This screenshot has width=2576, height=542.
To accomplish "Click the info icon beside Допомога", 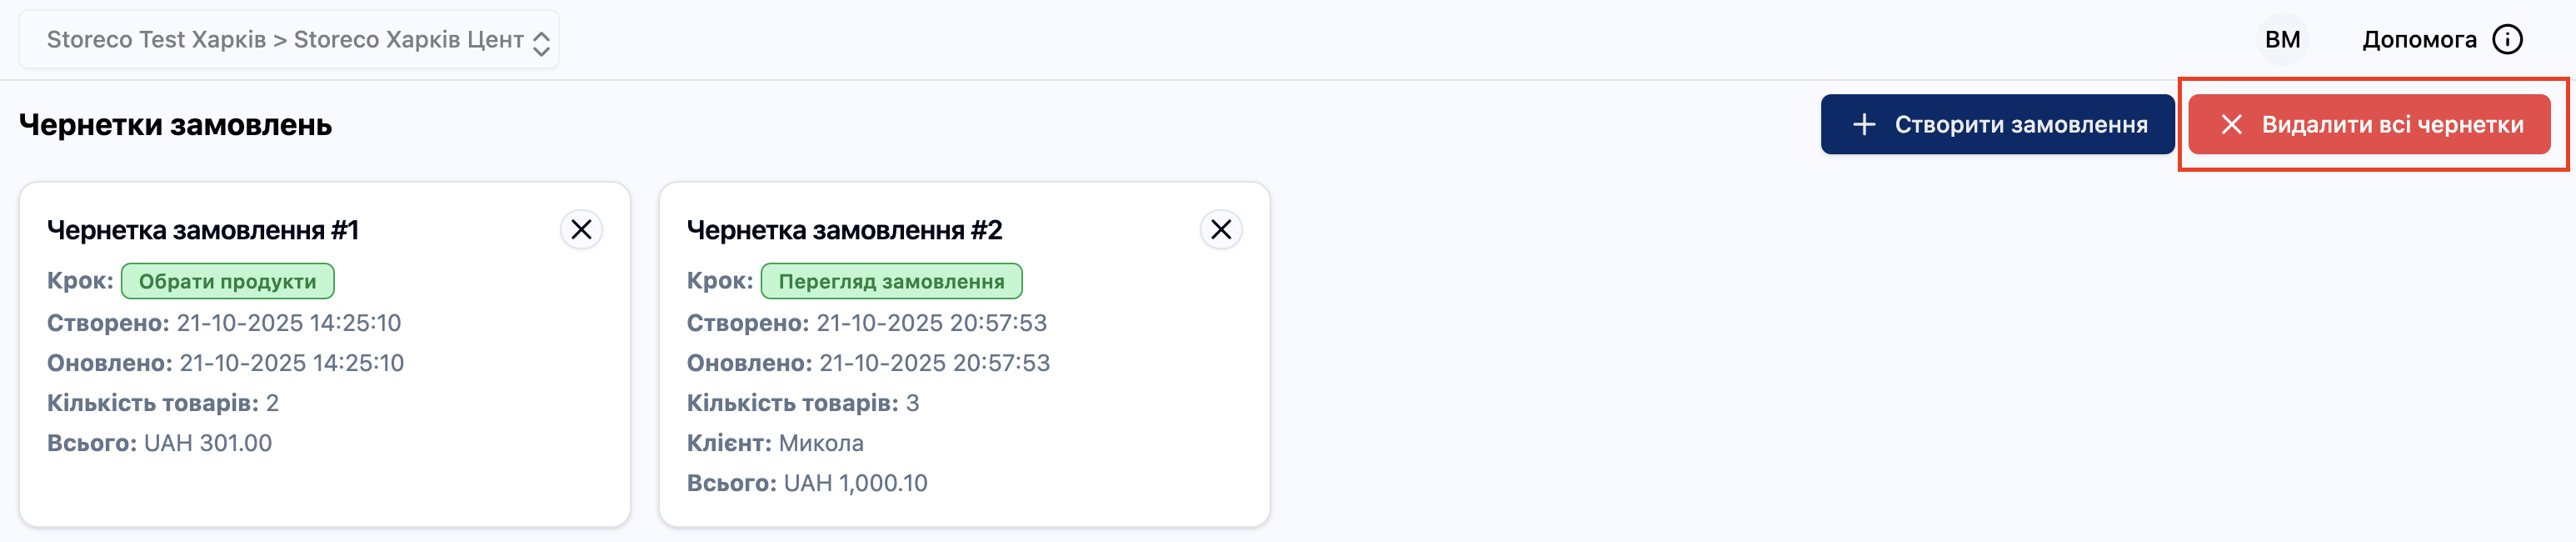I will tap(2506, 40).
